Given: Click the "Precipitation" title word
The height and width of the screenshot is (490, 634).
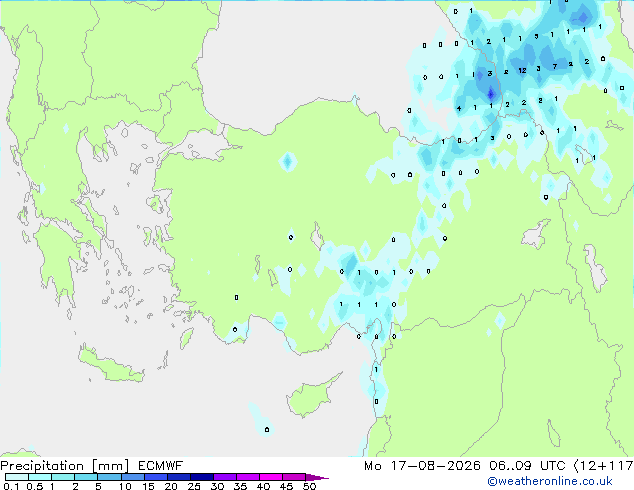Looking at the screenshot, I should [42, 466].
